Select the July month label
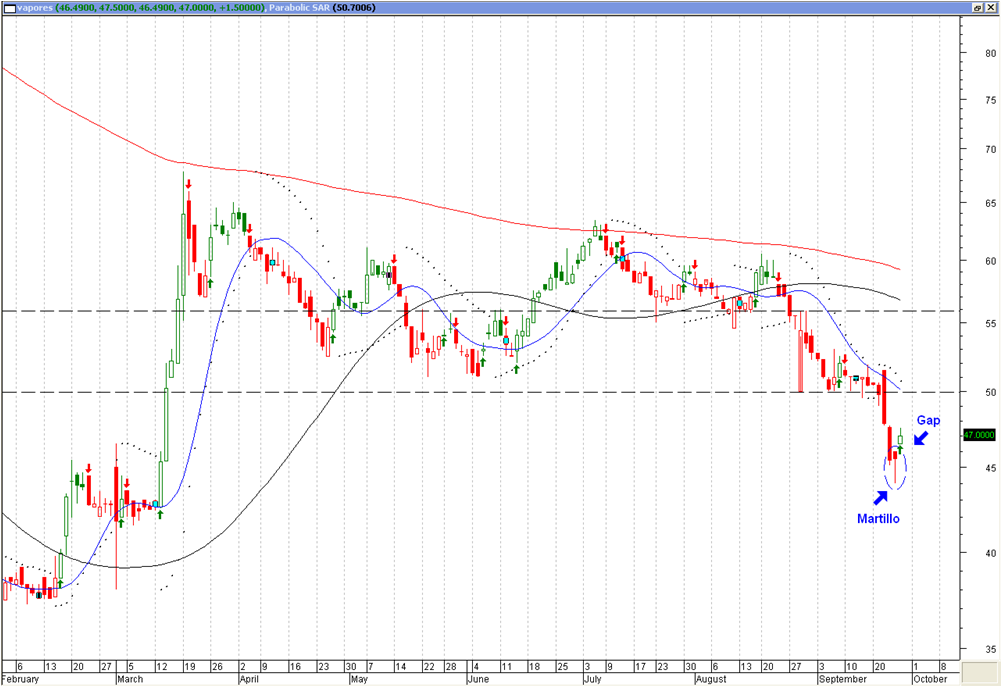The image size is (1002, 687). tap(592, 679)
